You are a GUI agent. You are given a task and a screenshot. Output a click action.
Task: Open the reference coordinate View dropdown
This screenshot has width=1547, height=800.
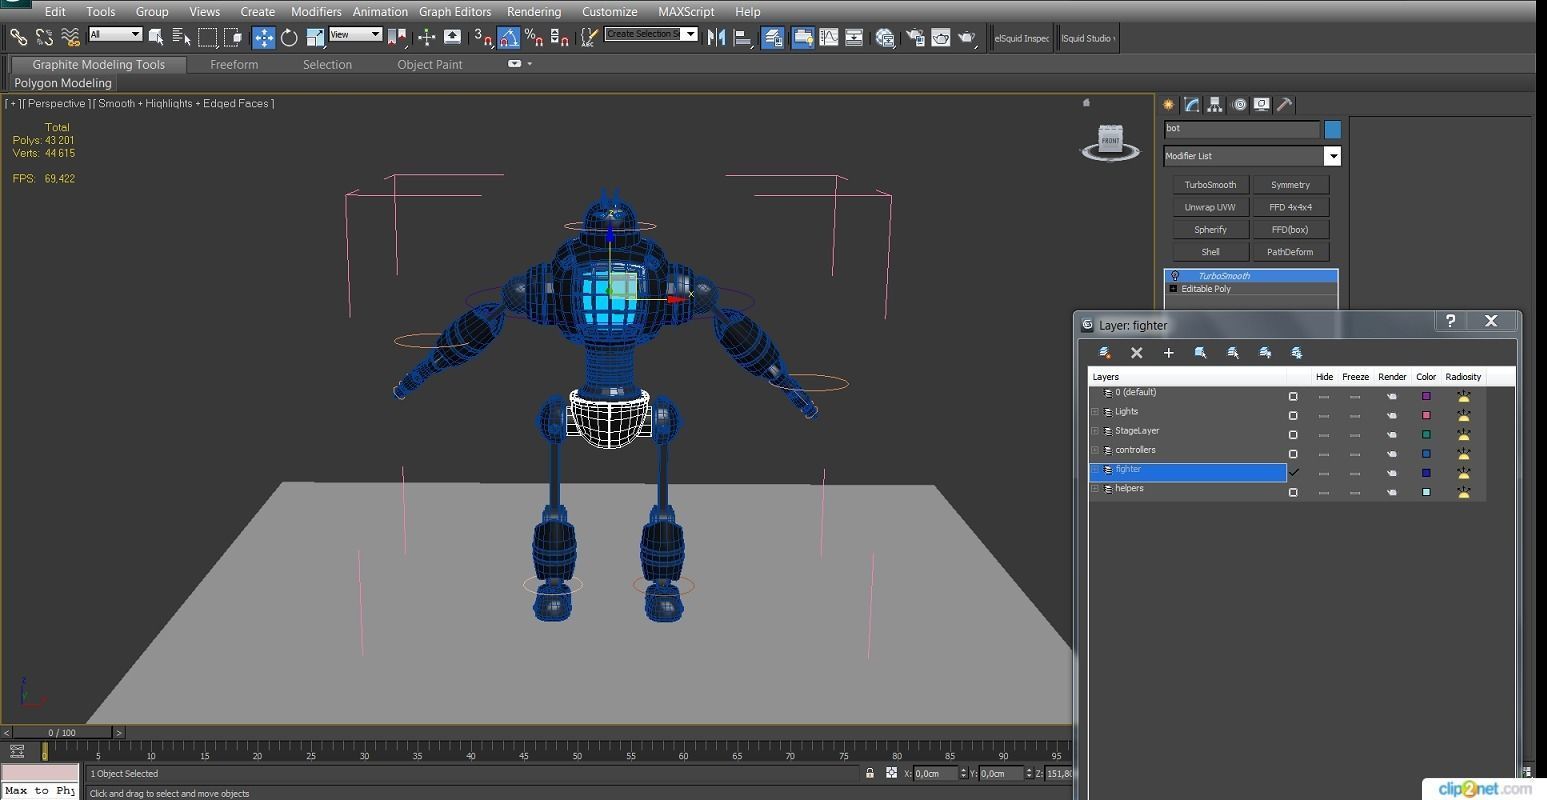pos(355,34)
